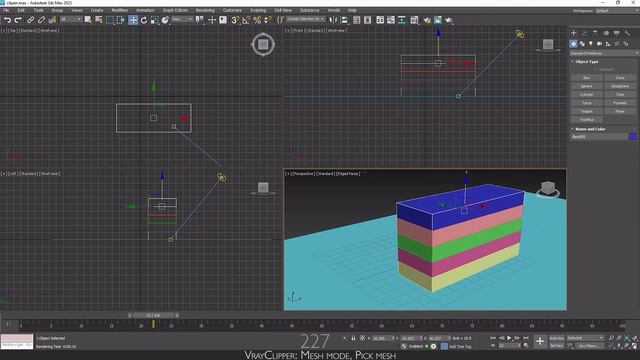Toggle the Percent Snap button

(x=257, y=20)
